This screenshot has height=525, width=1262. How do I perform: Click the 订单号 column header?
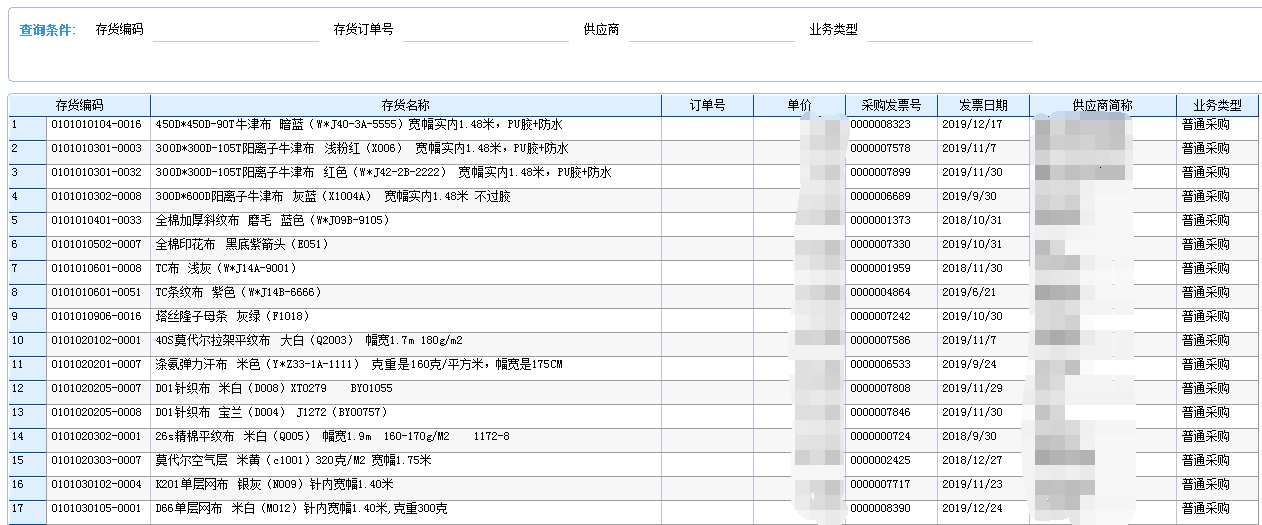click(707, 105)
